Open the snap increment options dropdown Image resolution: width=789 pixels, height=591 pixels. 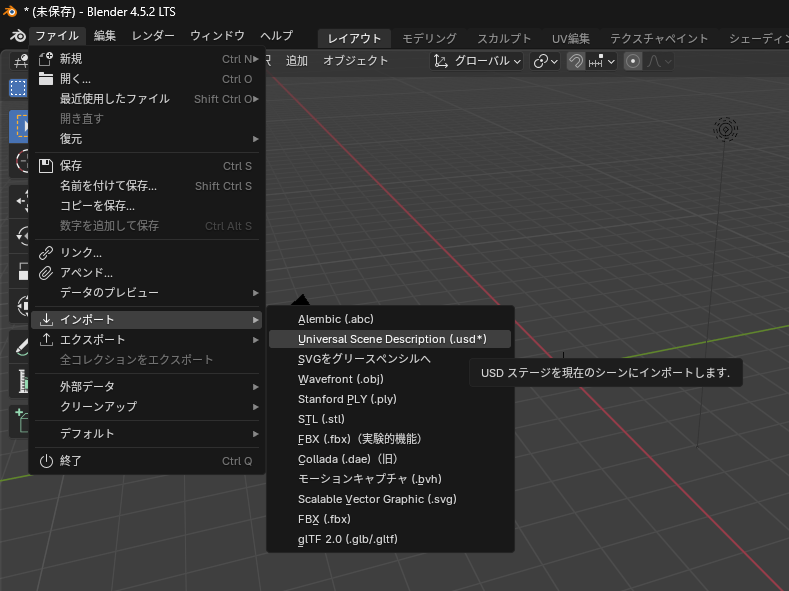tap(601, 61)
